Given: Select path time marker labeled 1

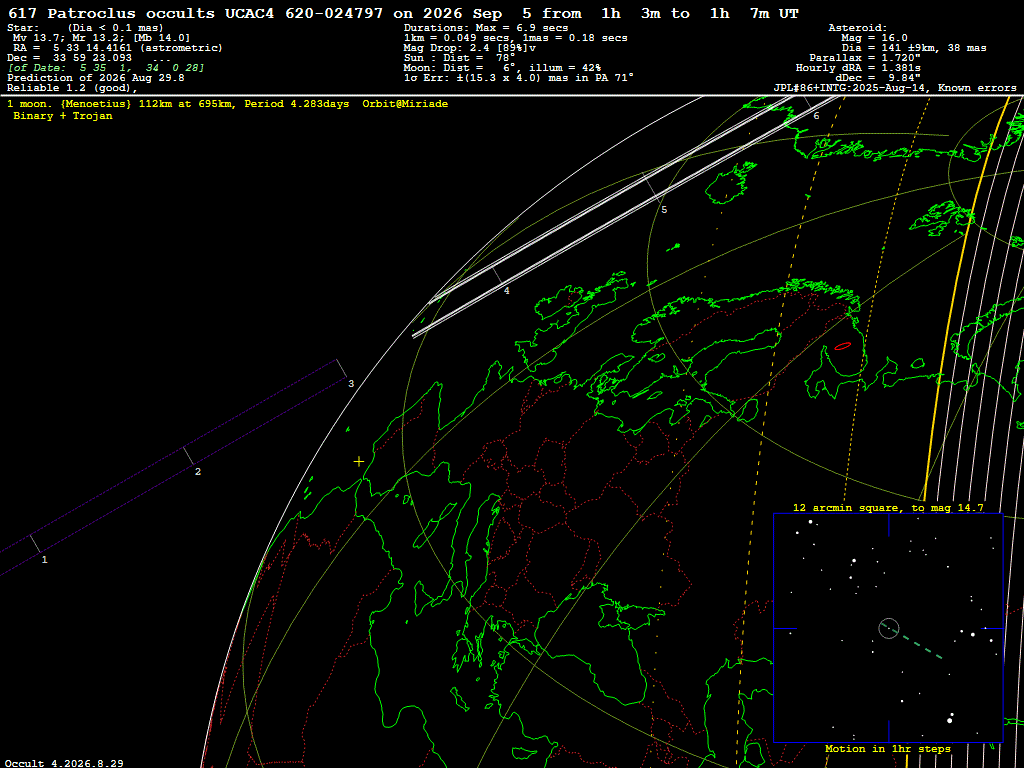Looking at the screenshot, I should [x=44, y=560].
